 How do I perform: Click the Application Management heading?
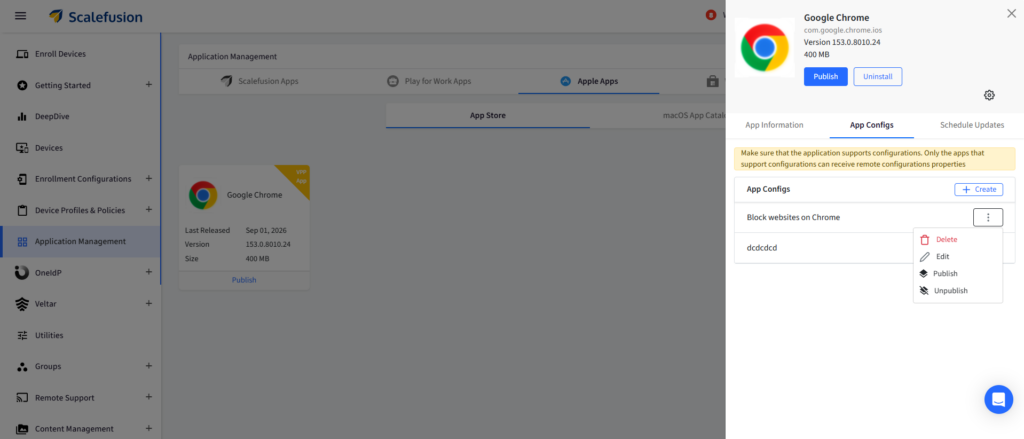pos(232,57)
